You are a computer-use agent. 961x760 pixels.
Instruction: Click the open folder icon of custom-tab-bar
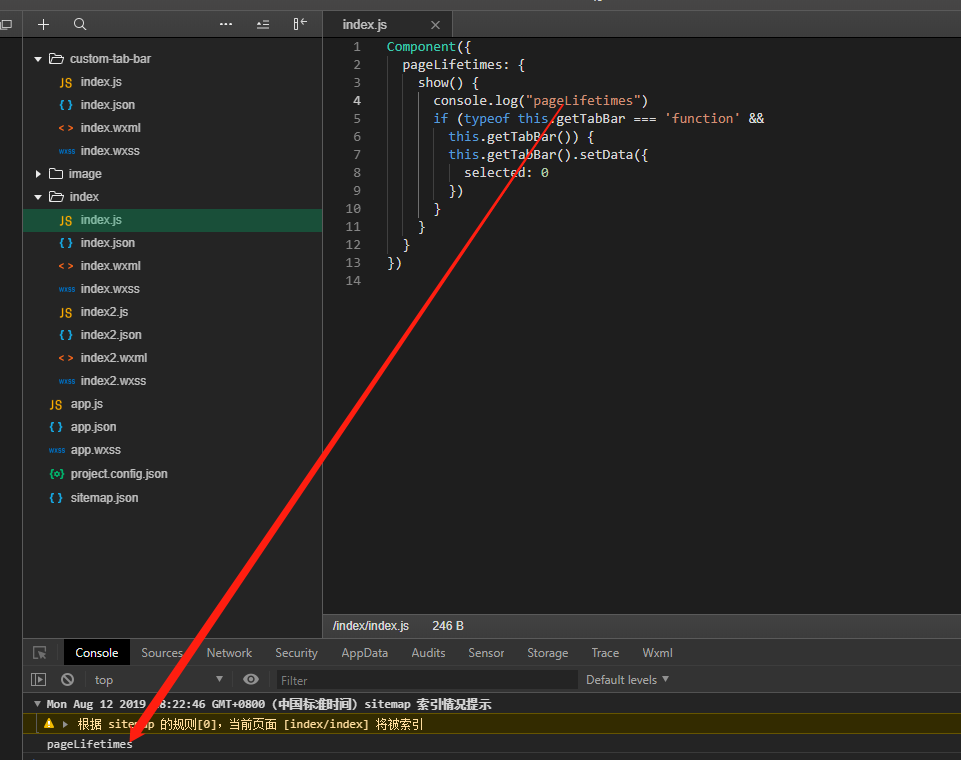(56, 59)
